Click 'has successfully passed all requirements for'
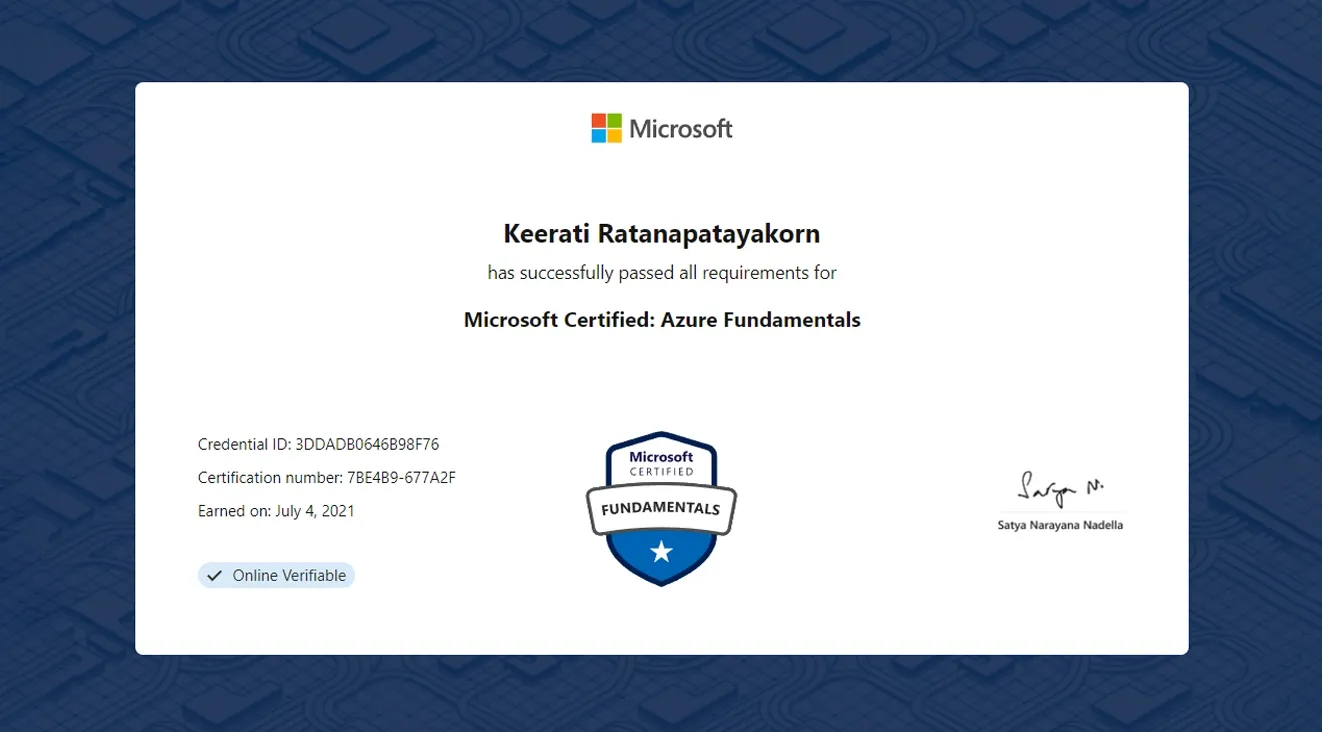The height and width of the screenshot is (732, 1322). click(x=662, y=272)
